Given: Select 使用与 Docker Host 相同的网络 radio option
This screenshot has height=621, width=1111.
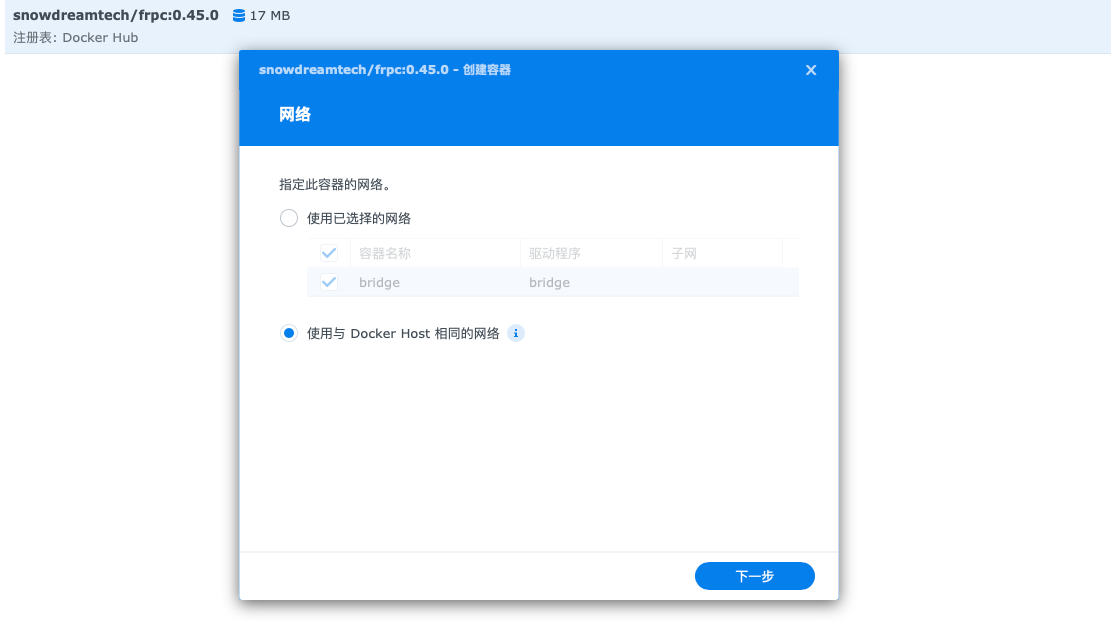Looking at the screenshot, I should click(x=289, y=334).
